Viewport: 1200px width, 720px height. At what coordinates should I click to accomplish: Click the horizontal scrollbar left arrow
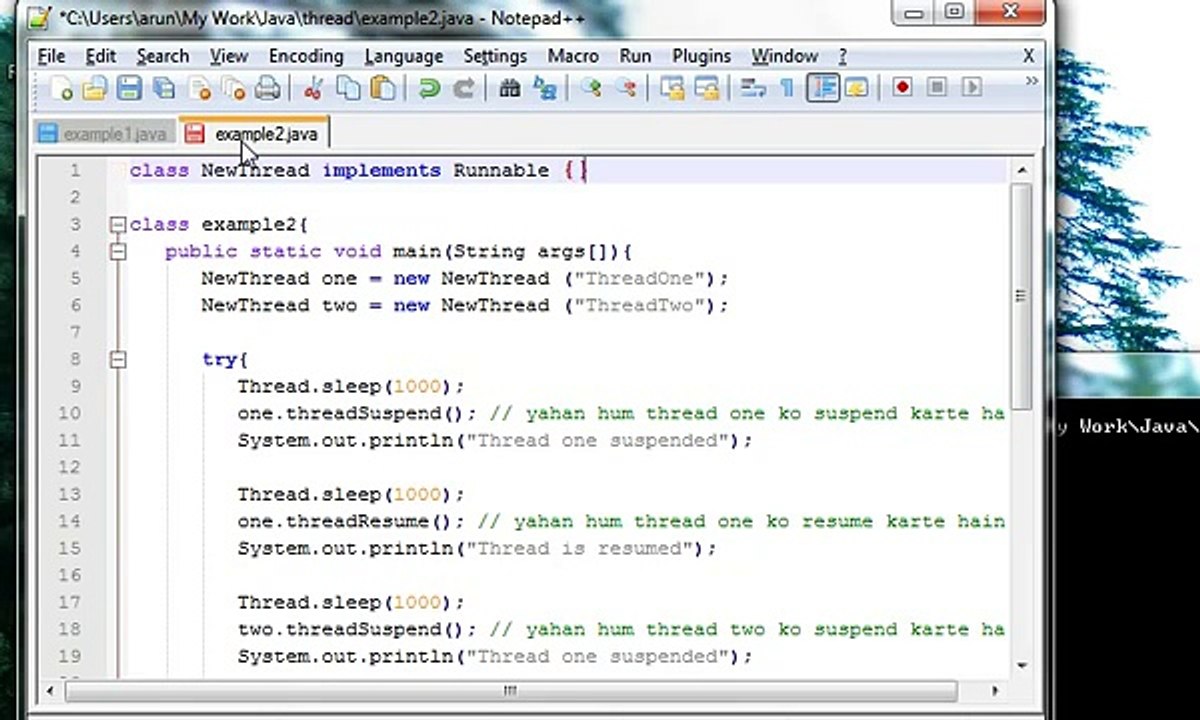click(x=51, y=690)
